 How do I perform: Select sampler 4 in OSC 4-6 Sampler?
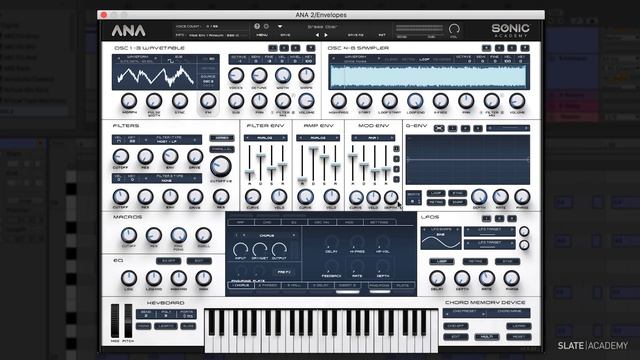click(486, 48)
